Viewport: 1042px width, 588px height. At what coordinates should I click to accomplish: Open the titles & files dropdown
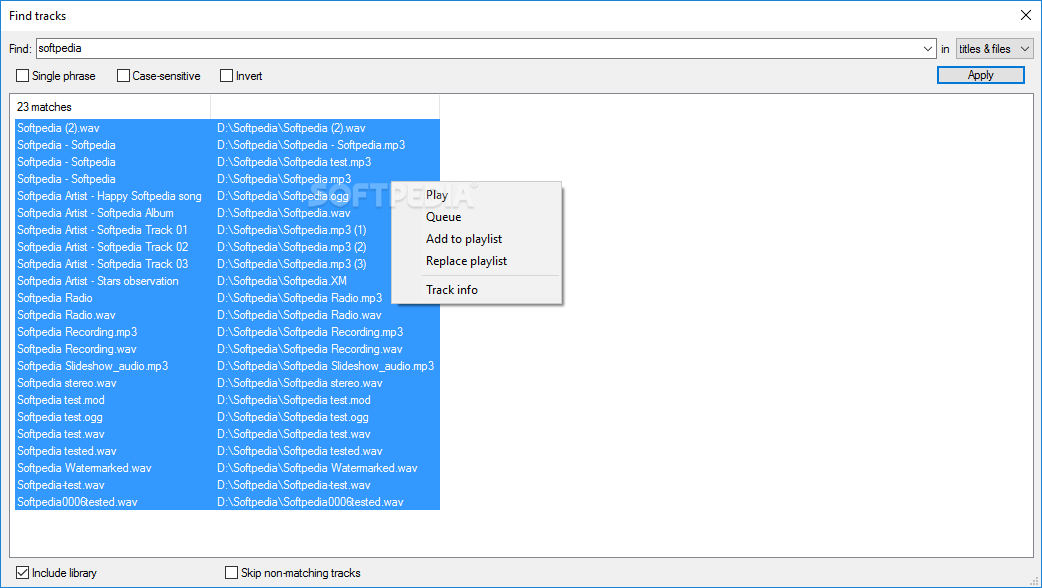pos(994,49)
